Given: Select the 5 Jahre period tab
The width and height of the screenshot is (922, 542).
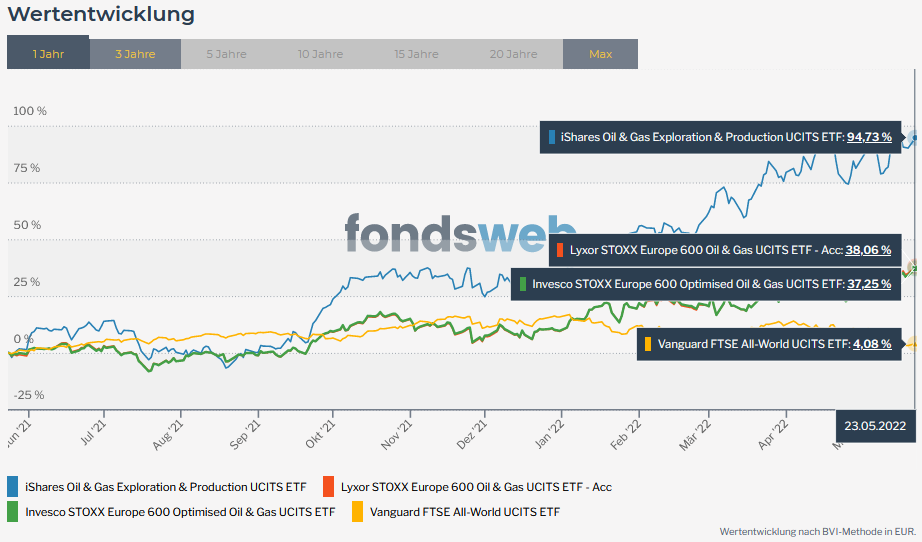Looking at the screenshot, I should click(x=226, y=54).
